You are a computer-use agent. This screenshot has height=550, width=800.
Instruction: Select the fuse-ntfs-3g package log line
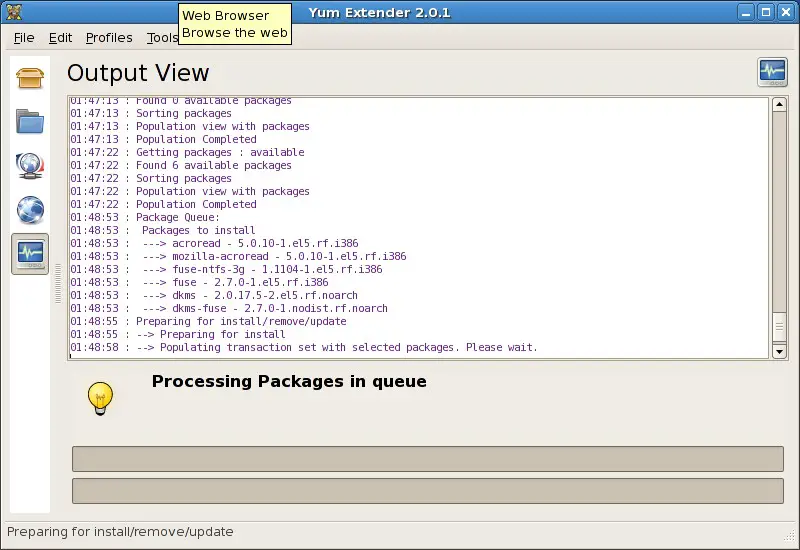226,269
